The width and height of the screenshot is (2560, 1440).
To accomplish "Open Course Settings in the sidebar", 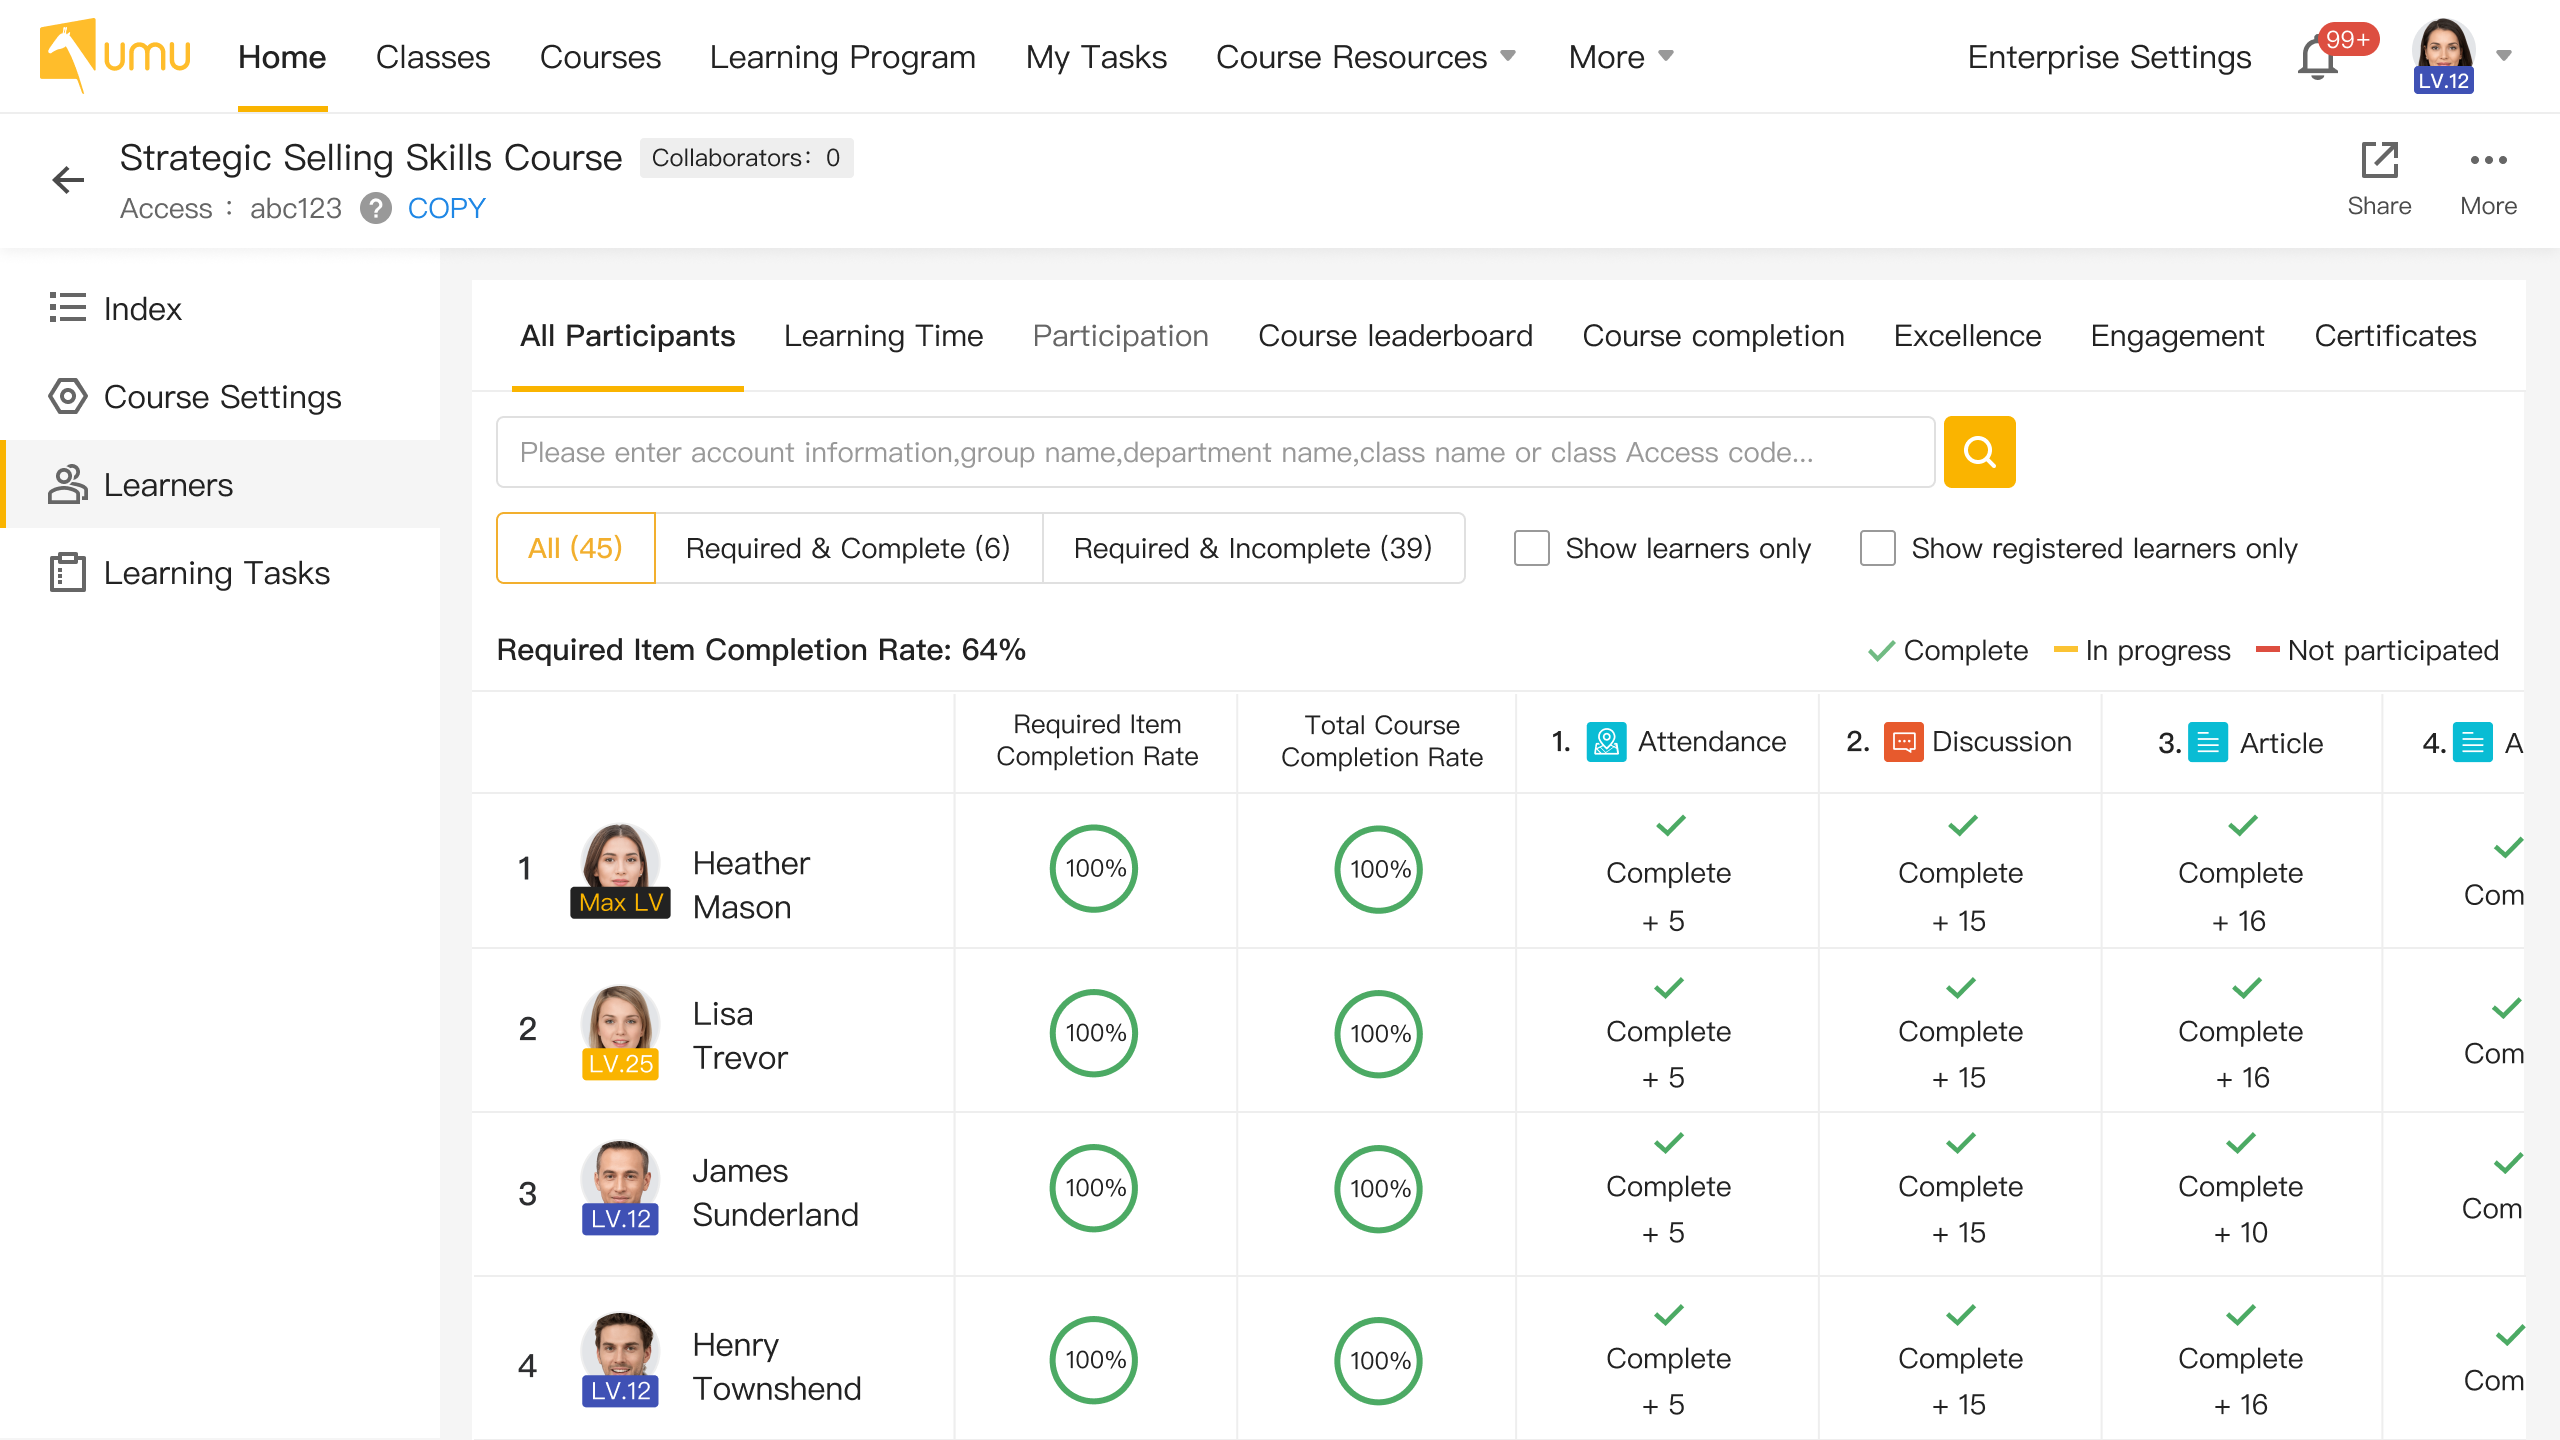I will point(222,397).
